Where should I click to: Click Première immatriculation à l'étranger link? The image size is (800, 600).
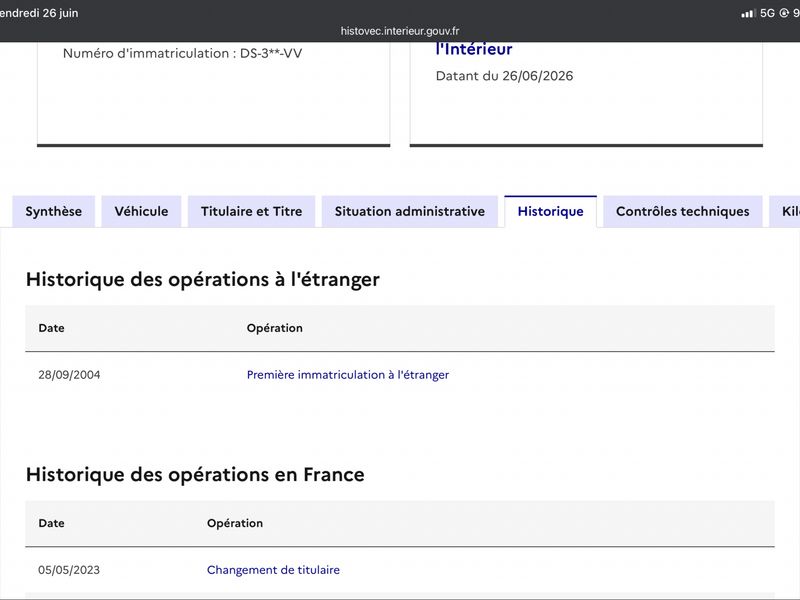coord(348,375)
